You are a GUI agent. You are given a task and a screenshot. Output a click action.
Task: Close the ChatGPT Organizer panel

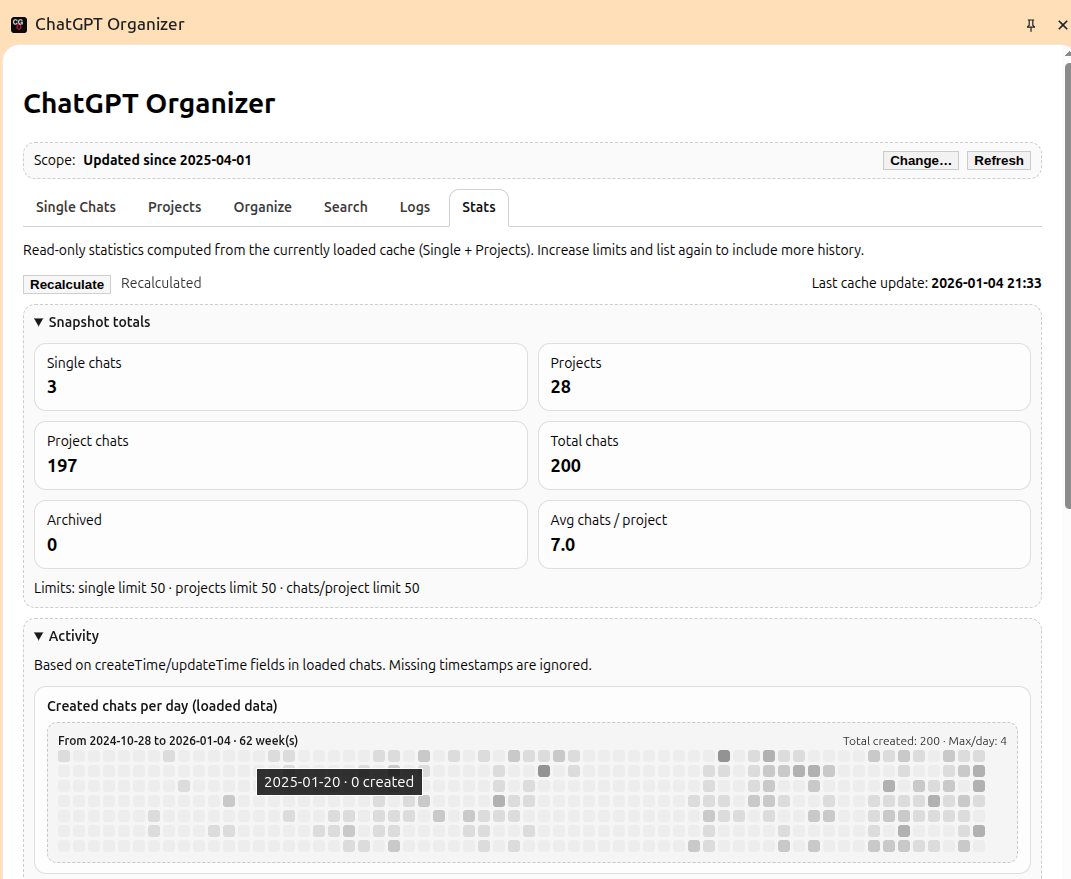[1062, 25]
